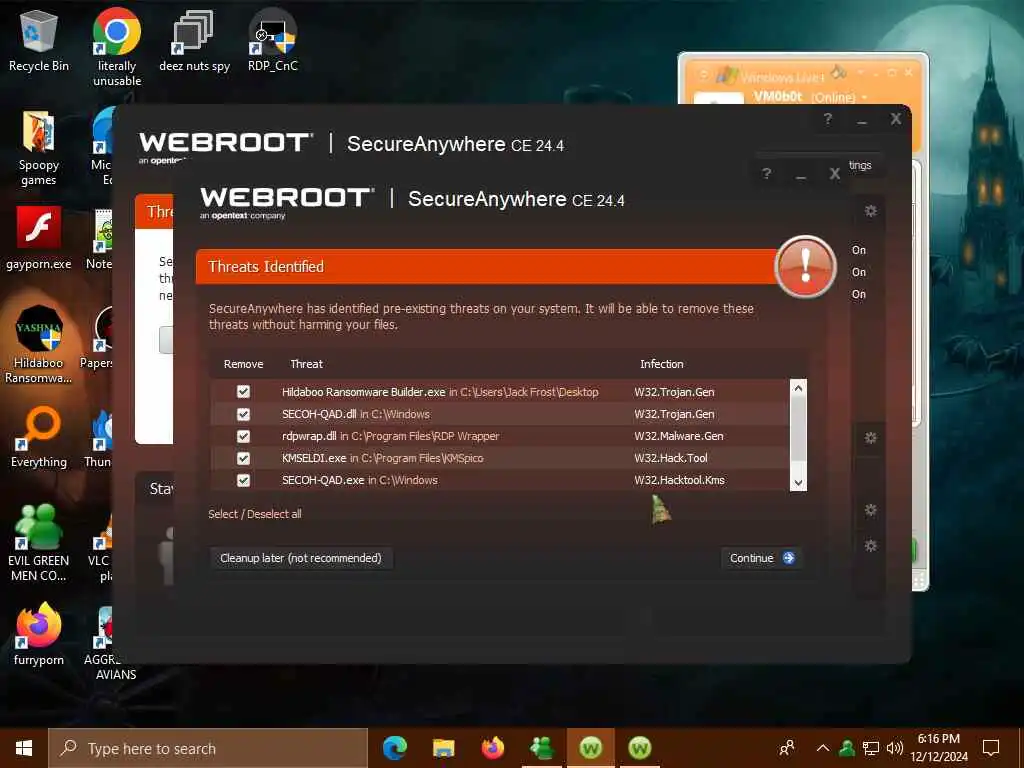Open the RDP_CnC desktop icon
Screen dimensions: 1024x768
(273, 41)
